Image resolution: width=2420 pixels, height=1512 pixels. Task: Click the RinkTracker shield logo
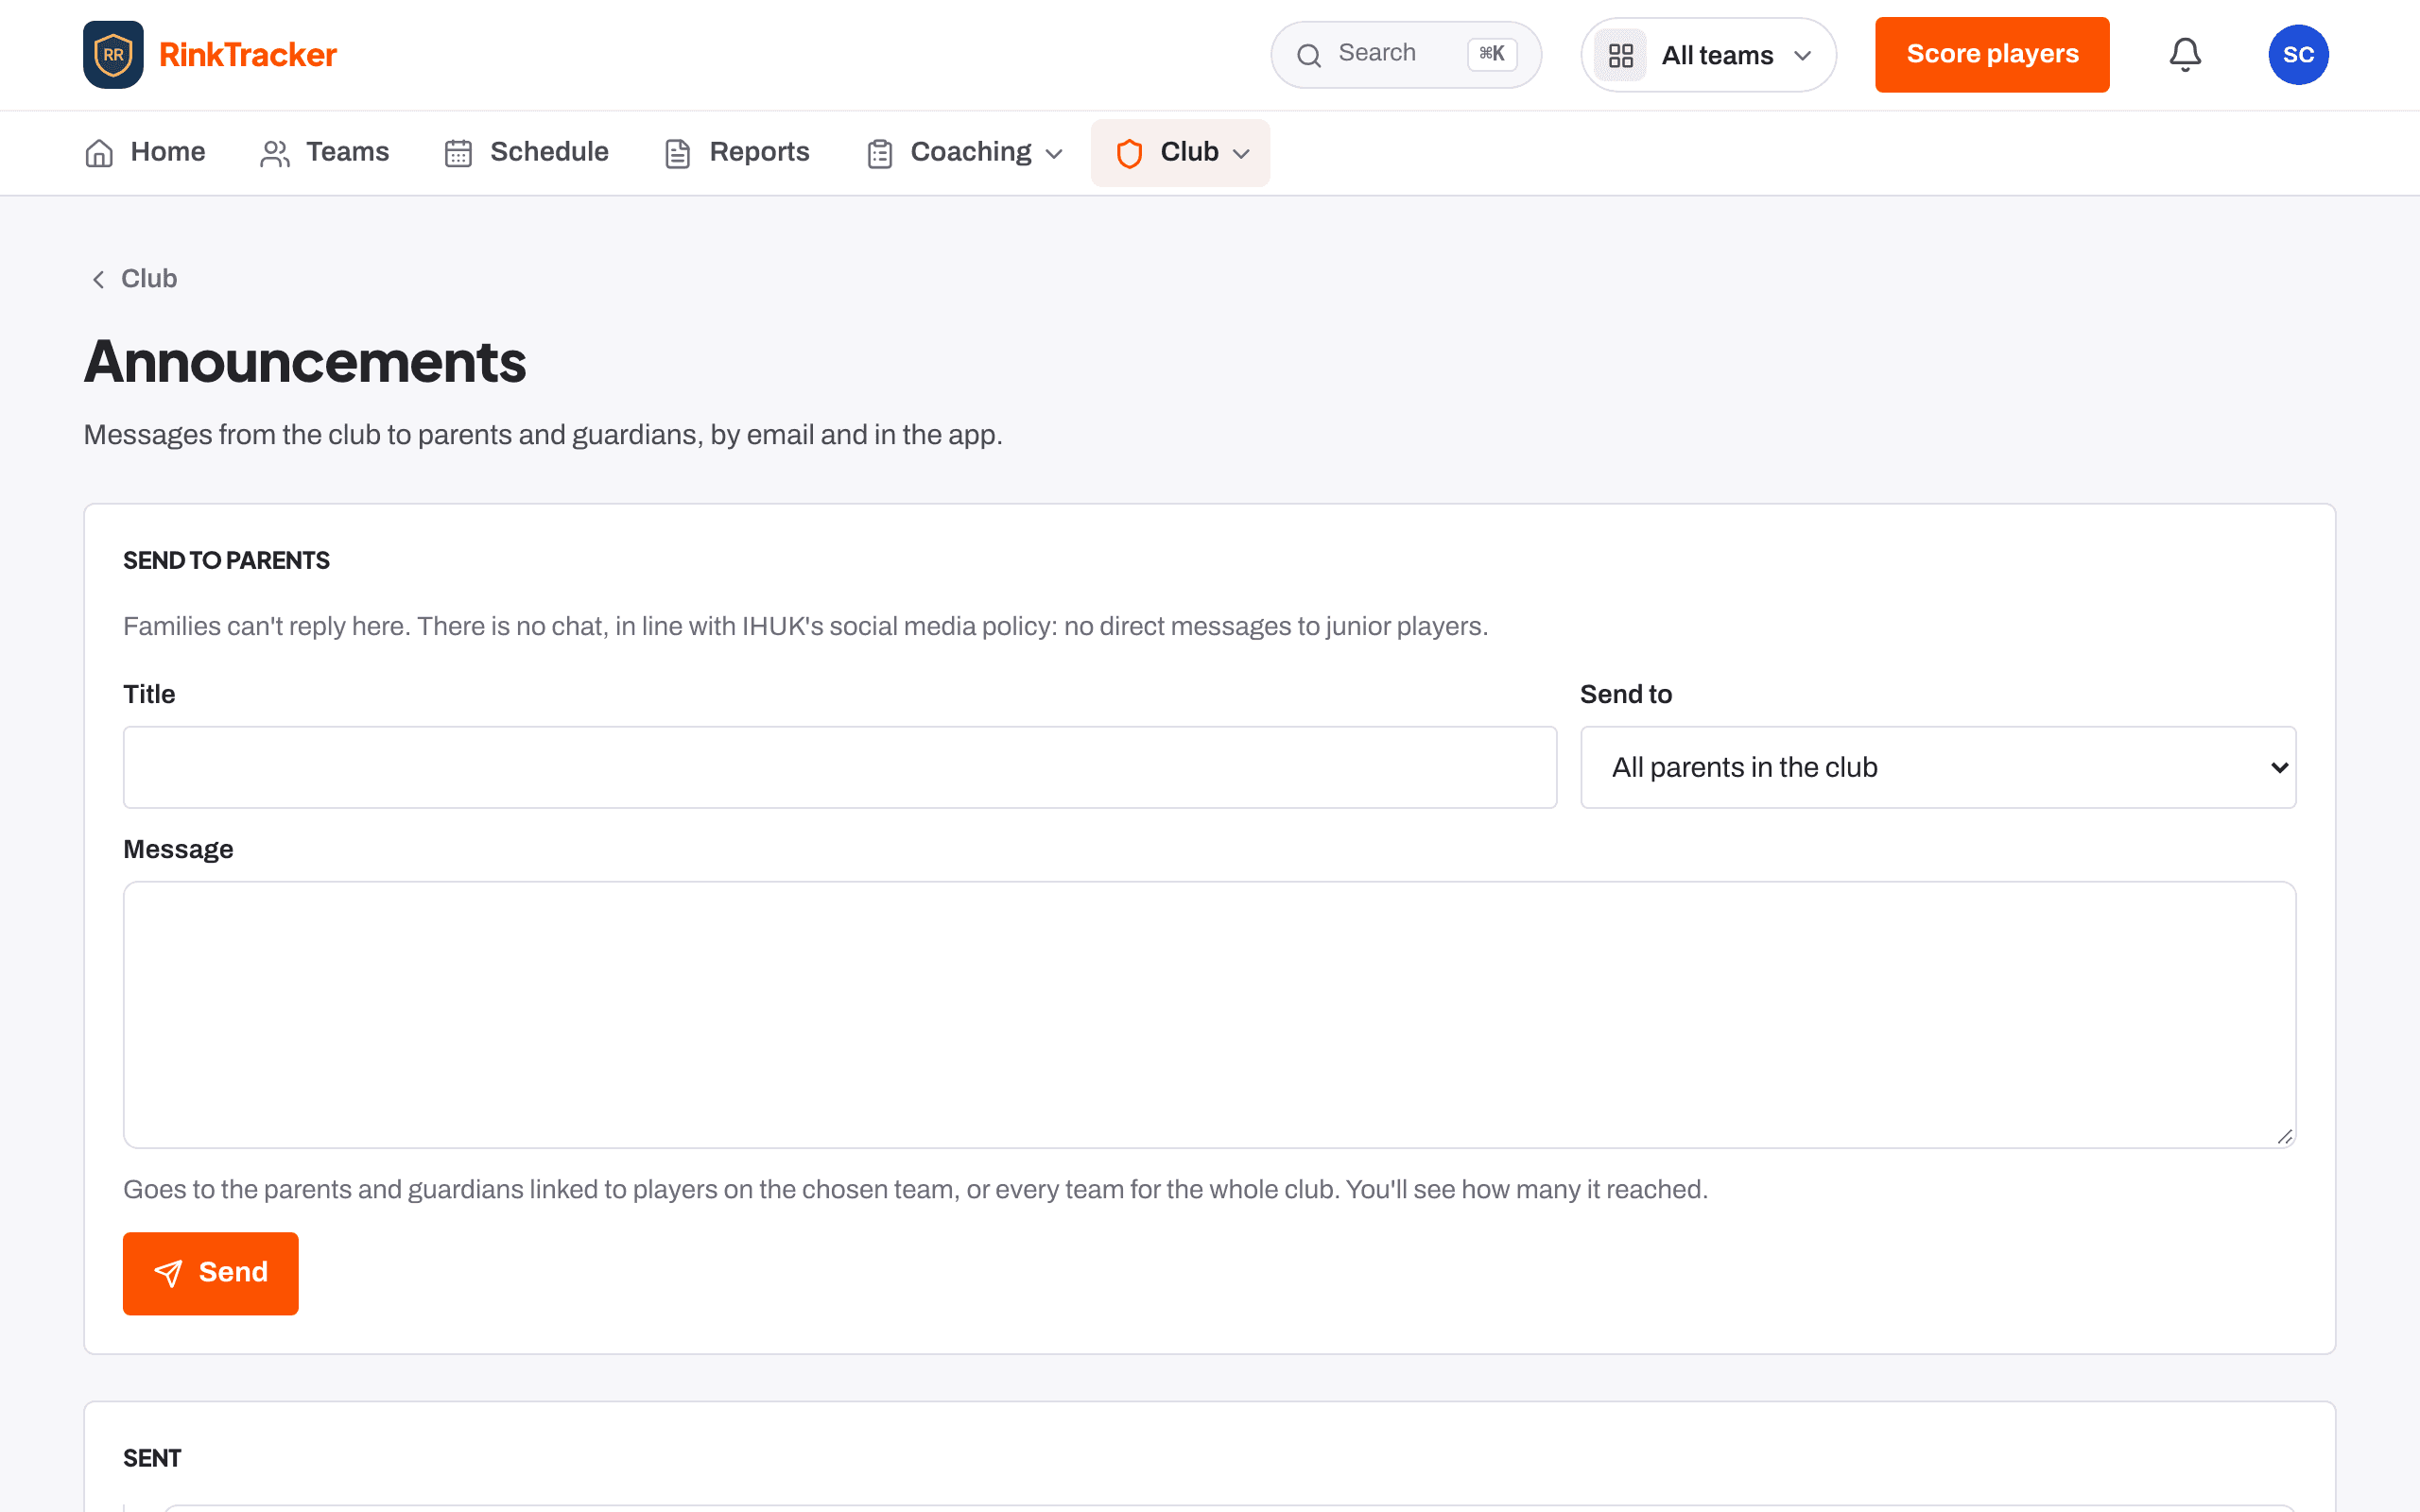pos(113,54)
